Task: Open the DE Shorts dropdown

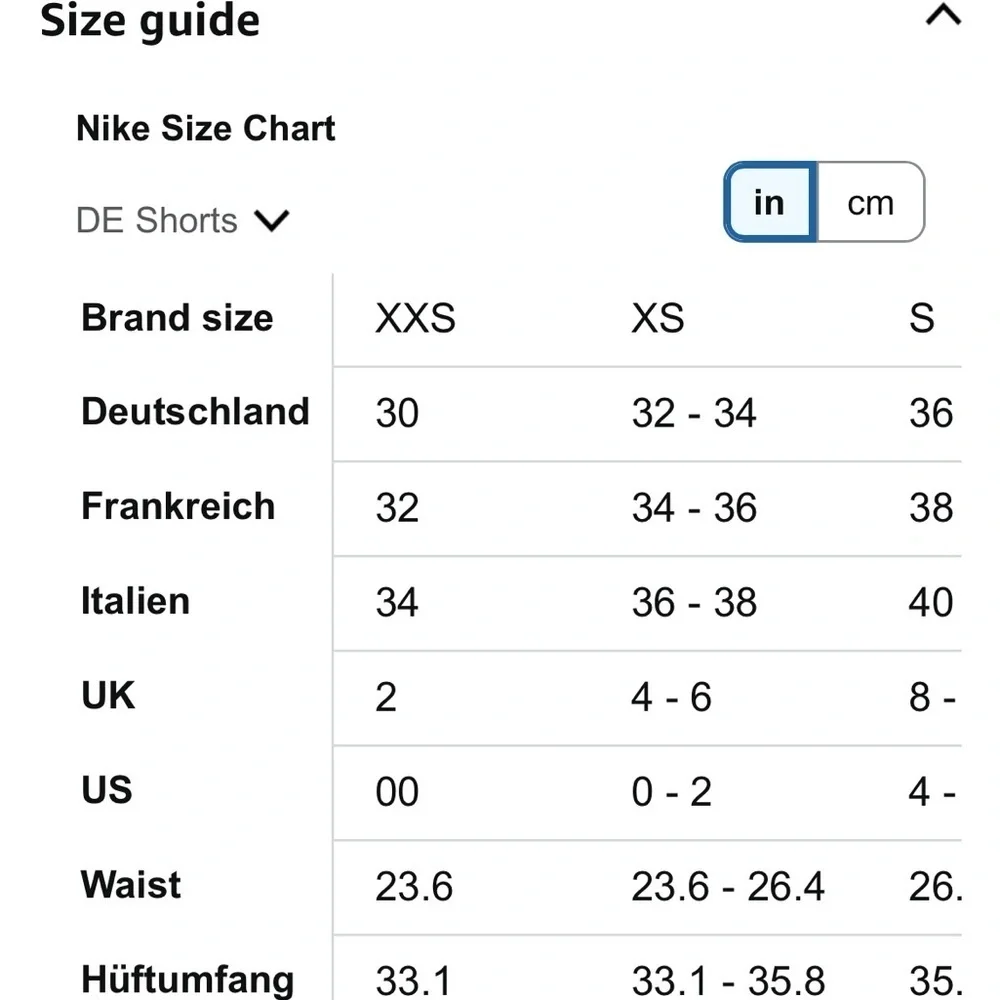Action: pos(182,221)
